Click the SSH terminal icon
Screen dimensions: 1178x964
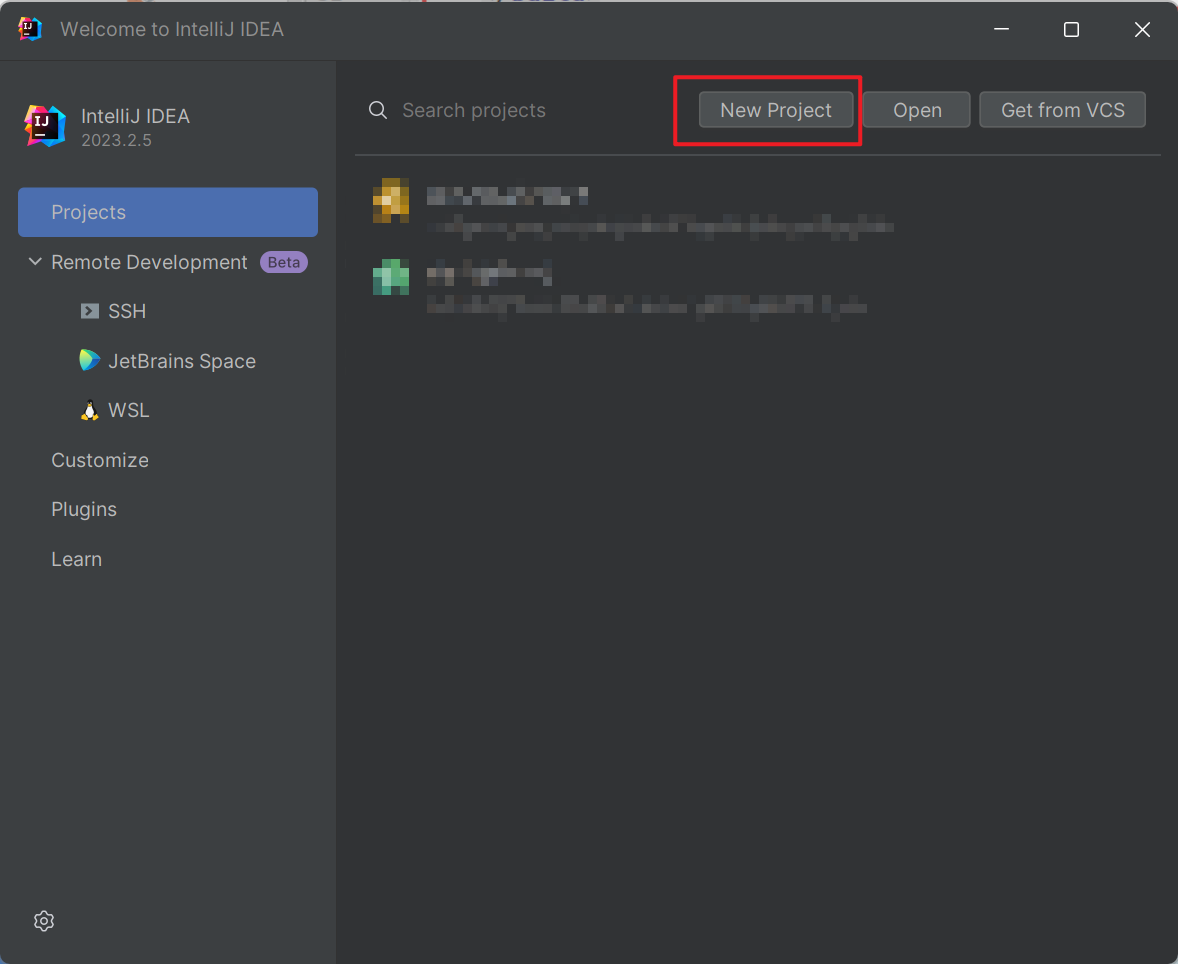pyautogui.click(x=89, y=311)
